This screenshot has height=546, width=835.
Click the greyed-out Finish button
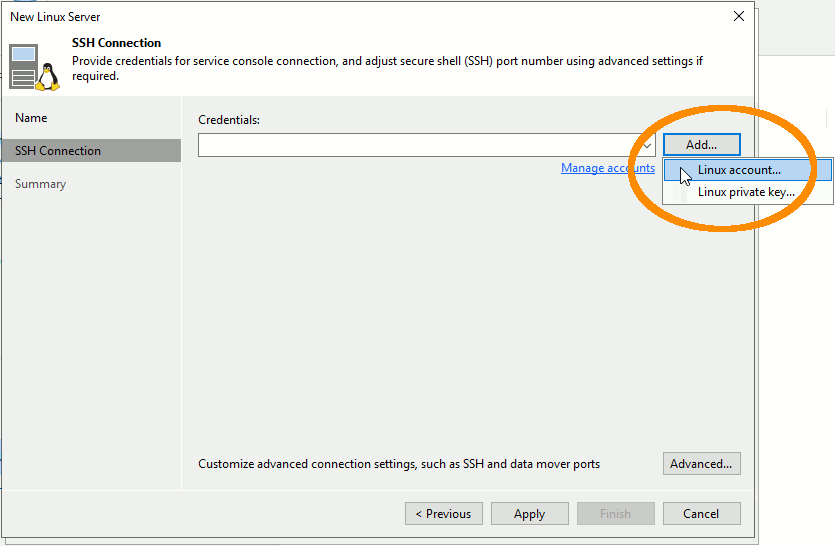point(615,514)
